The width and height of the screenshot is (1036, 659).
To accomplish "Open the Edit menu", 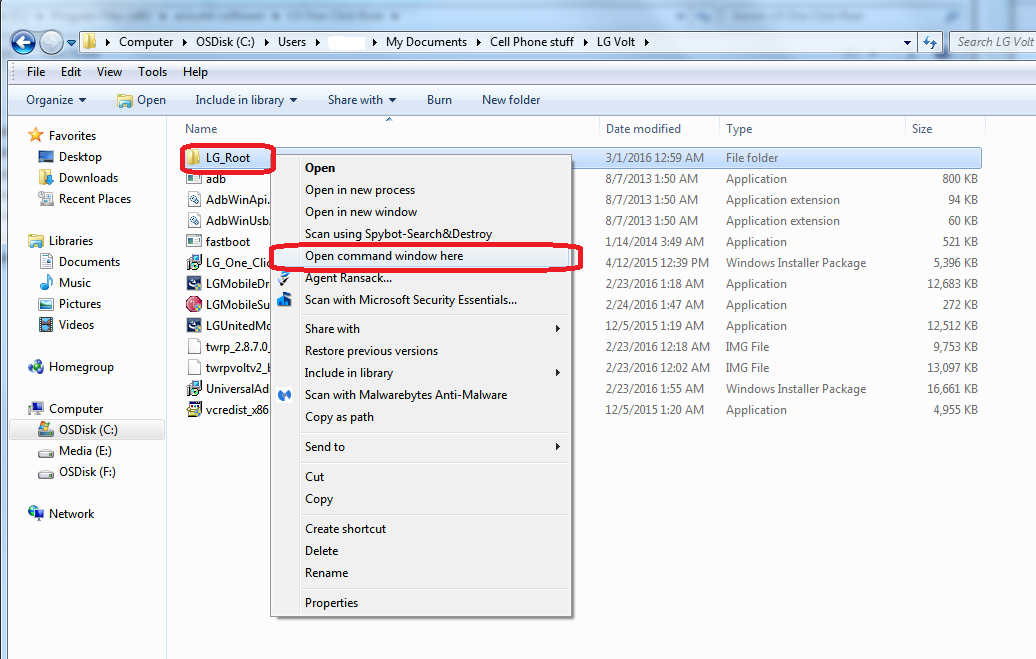I will pos(71,71).
